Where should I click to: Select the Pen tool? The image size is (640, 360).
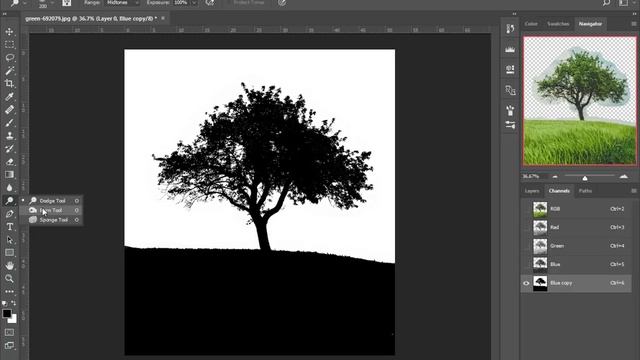click(9, 214)
